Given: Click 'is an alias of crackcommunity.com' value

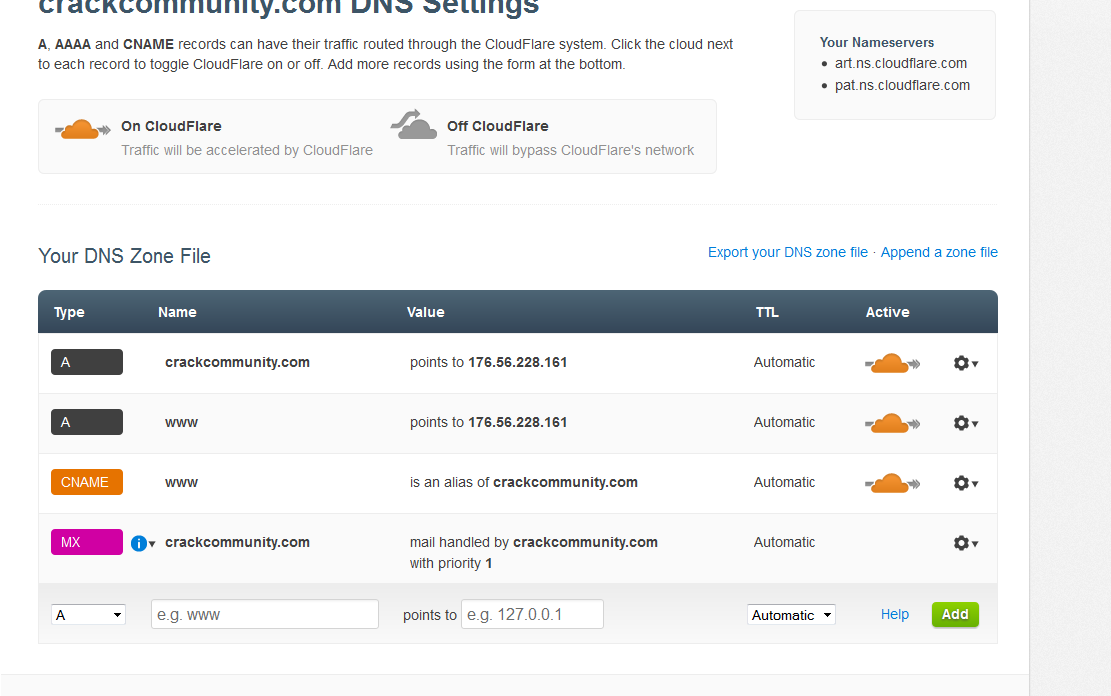Looking at the screenshot, I should coord(524,482).
